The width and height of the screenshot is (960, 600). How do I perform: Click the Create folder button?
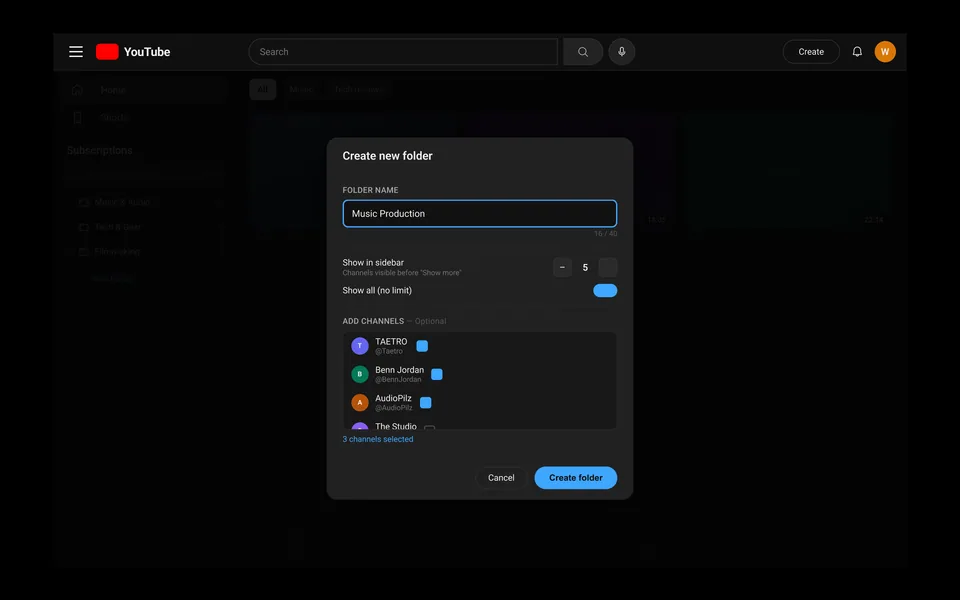576,478
